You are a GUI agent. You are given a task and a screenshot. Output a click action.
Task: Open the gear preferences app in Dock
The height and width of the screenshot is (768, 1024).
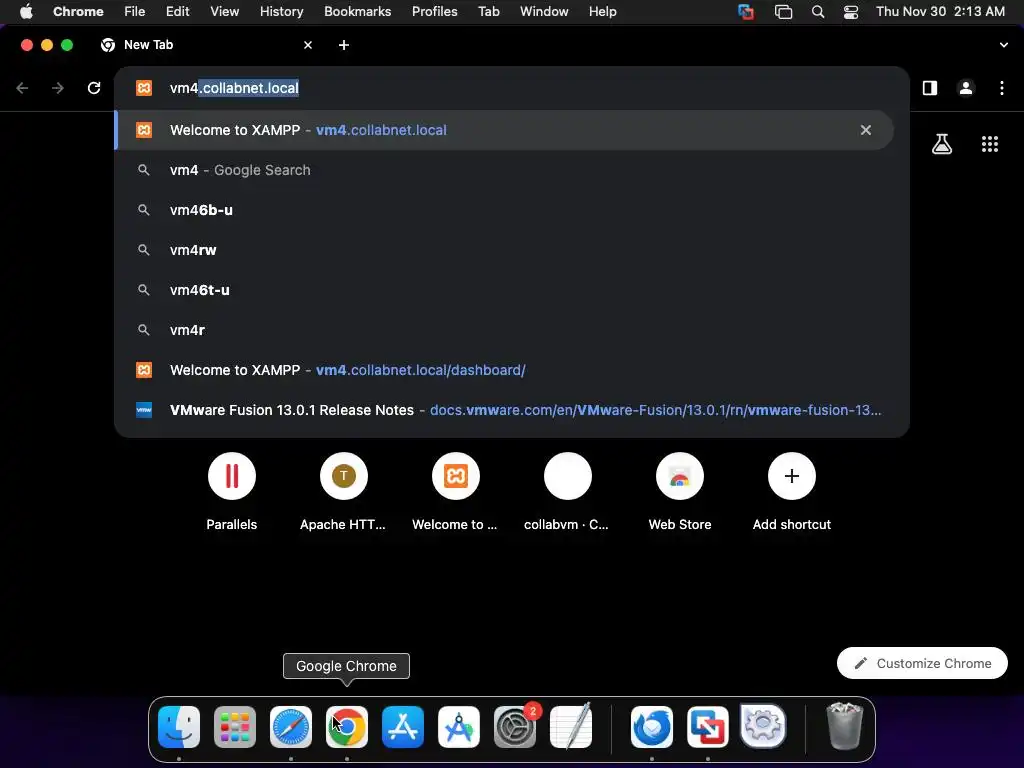point(763,725)
